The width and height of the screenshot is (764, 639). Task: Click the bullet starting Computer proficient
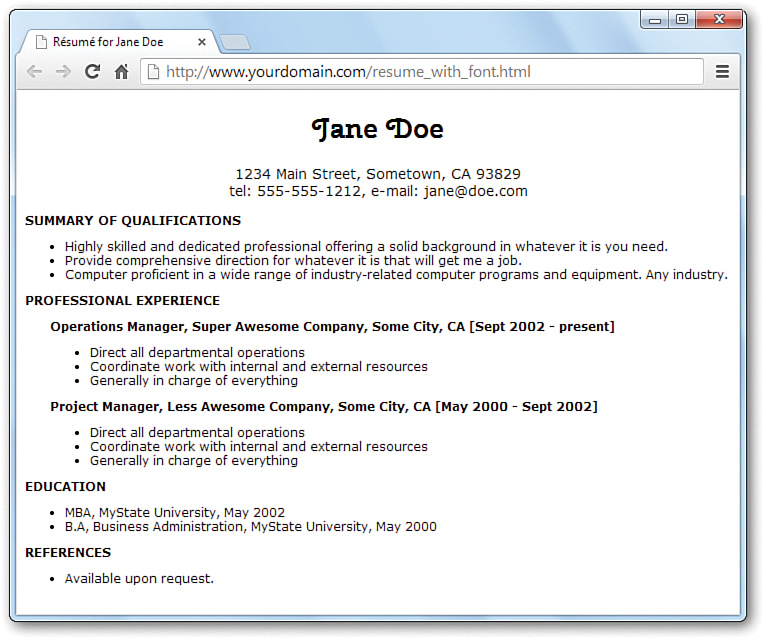[x=396, y=275]
